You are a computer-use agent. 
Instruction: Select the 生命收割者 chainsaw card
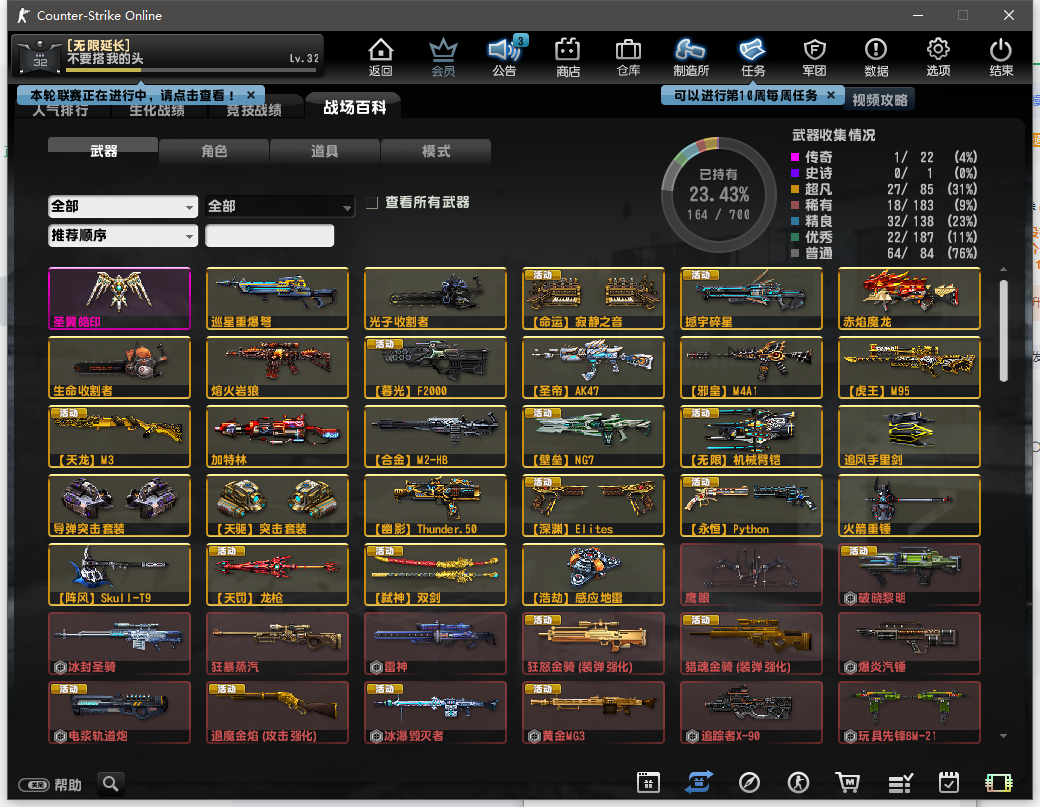pos(119,367)
